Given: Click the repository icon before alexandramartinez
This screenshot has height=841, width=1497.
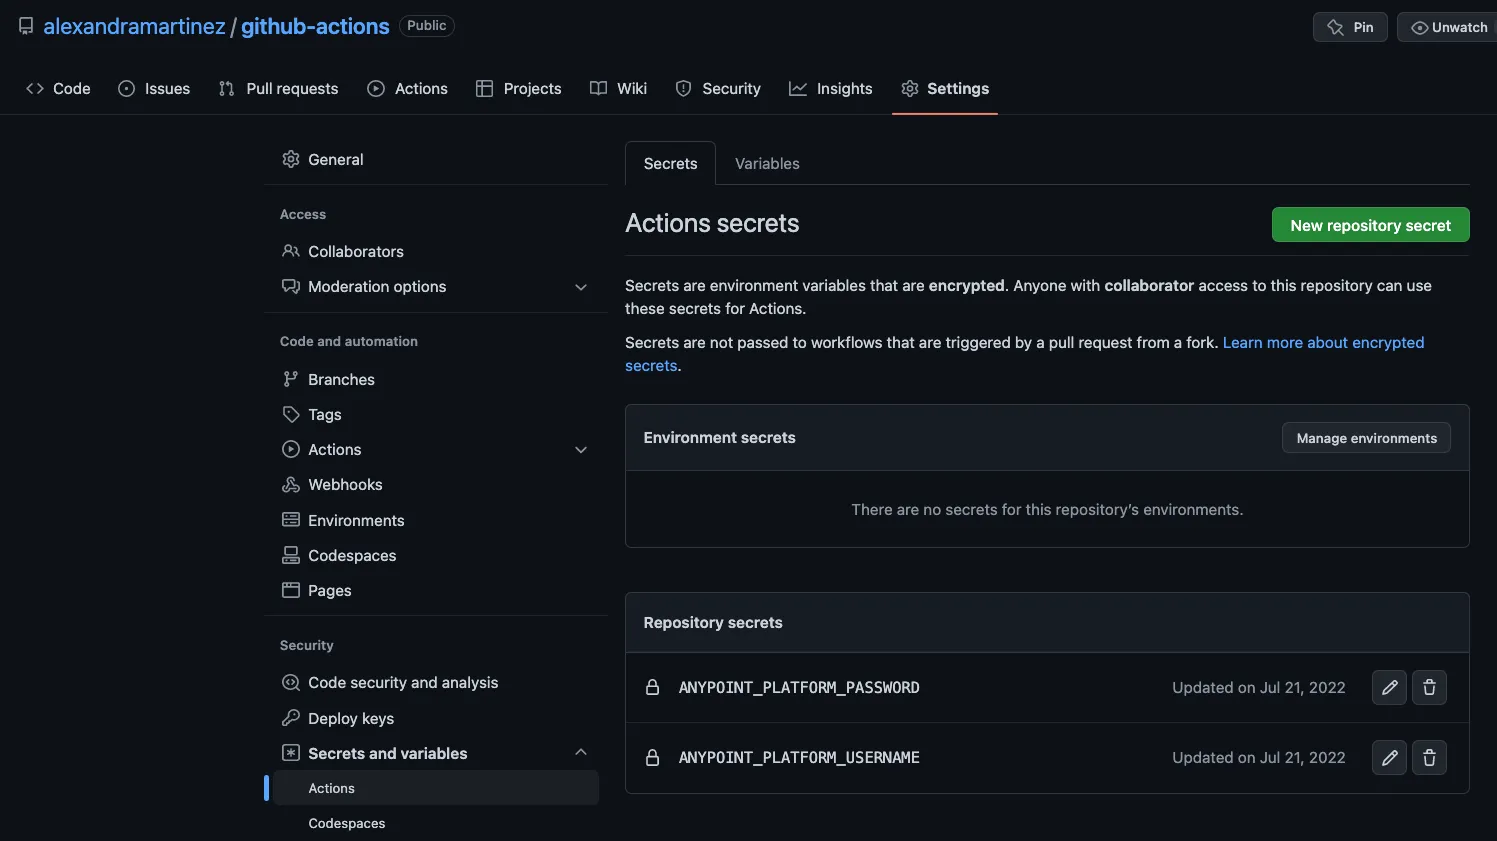Looking at the screenshot, I should click(x=26, y=26).
